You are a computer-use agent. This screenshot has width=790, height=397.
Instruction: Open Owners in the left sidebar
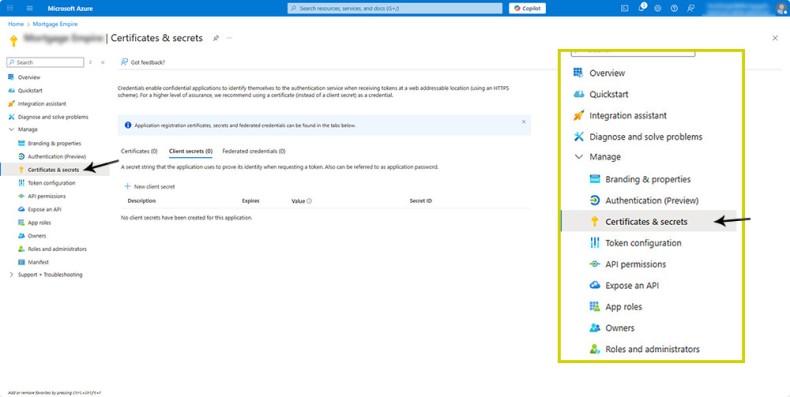37,236
